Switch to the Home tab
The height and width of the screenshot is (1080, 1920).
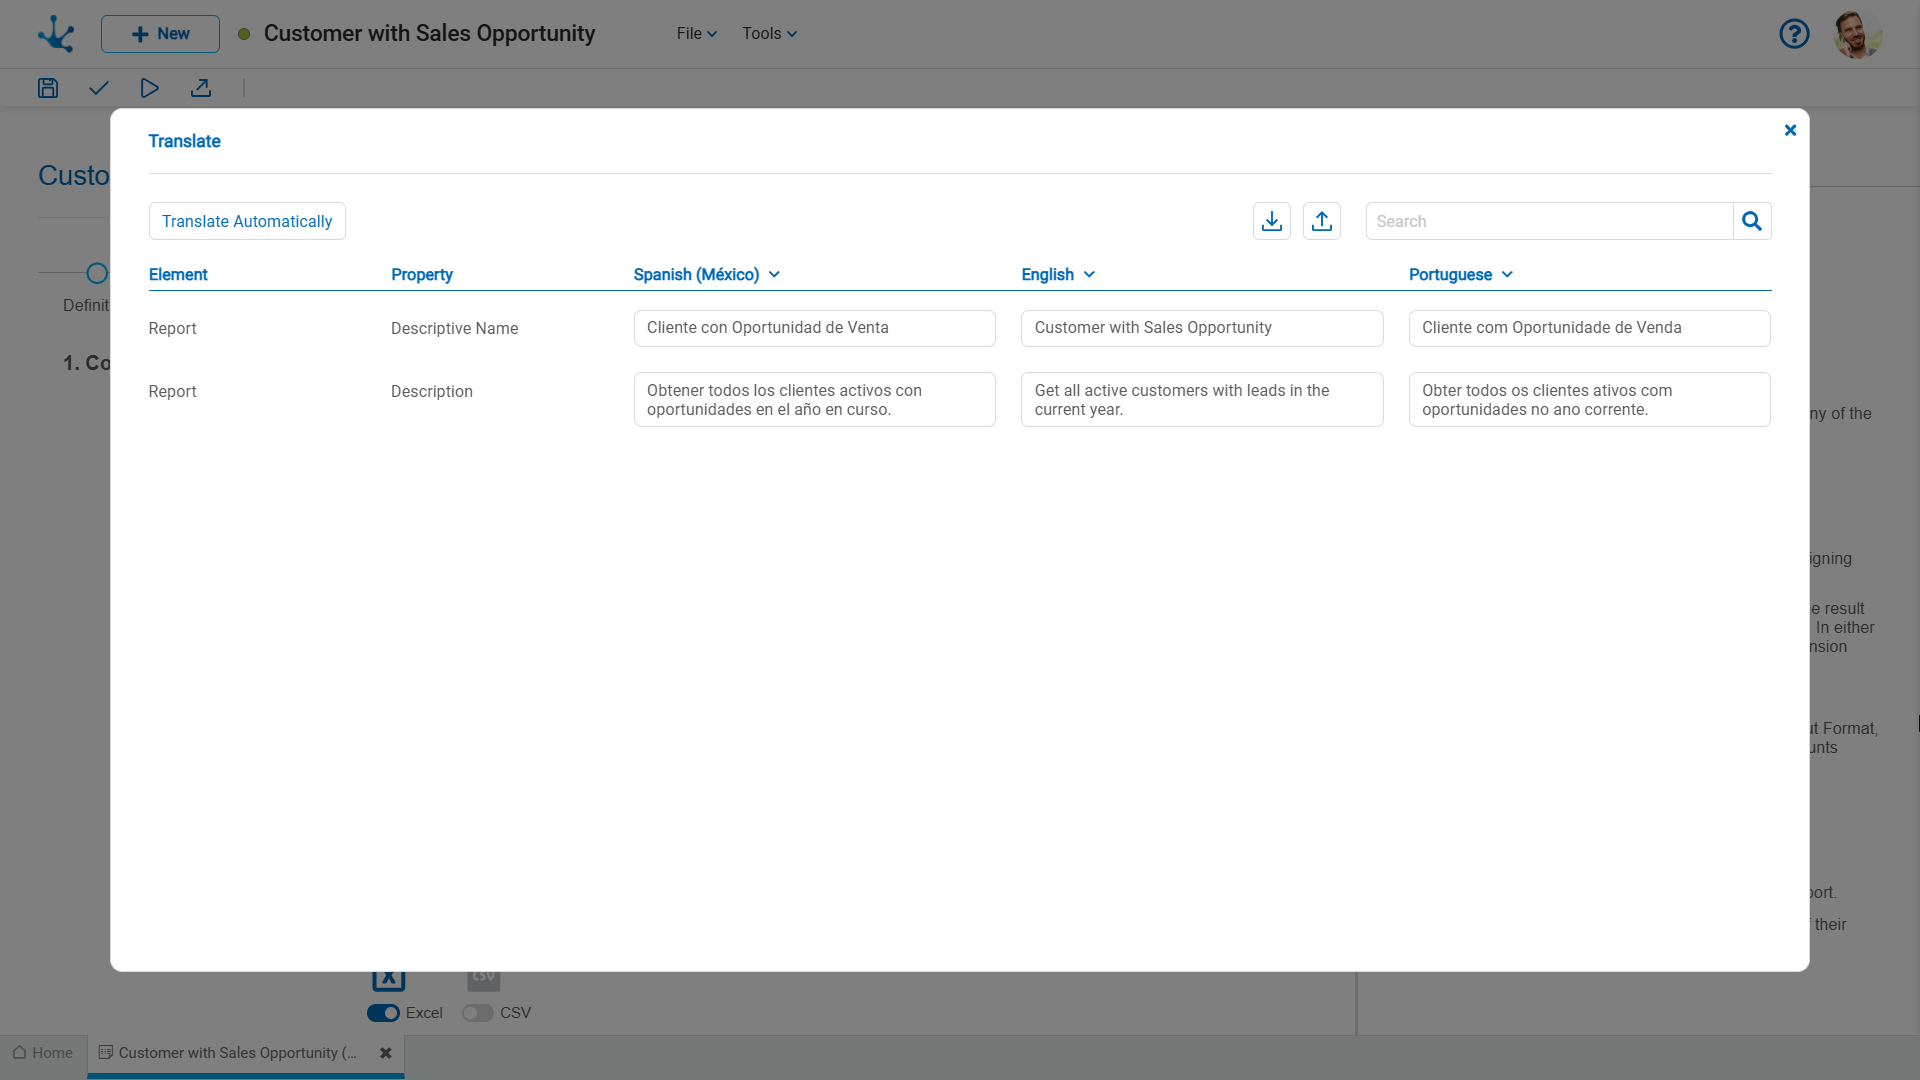tap(43, 1053)
